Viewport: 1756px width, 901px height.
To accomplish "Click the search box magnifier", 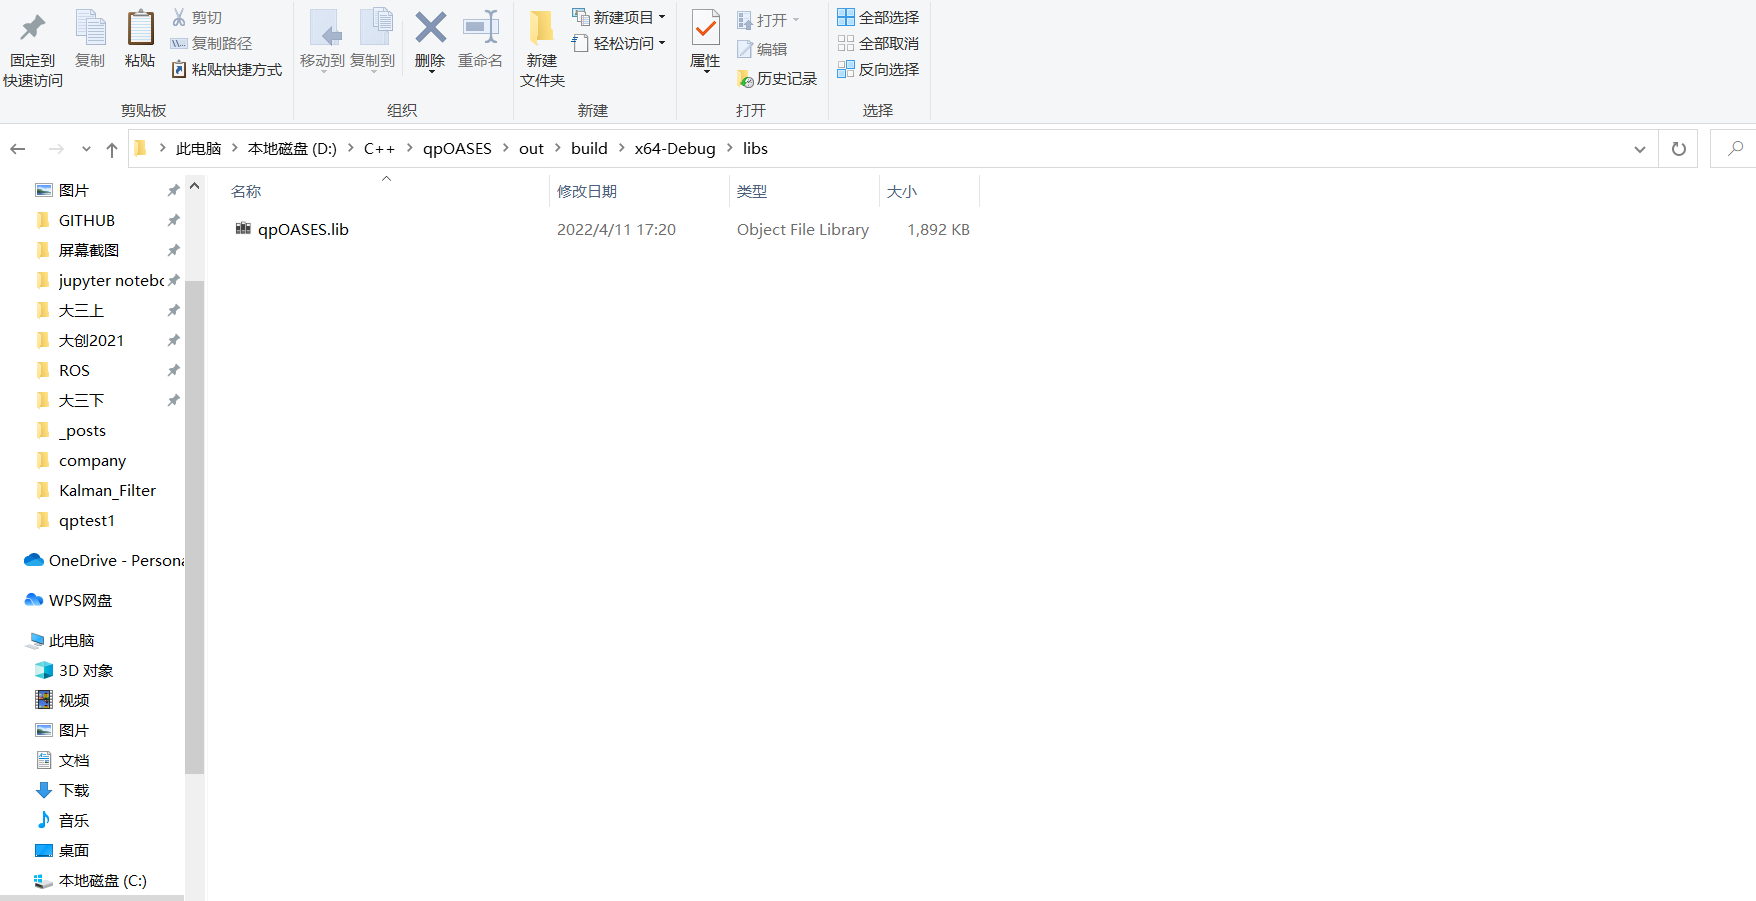I will (x=1735, y=148).
